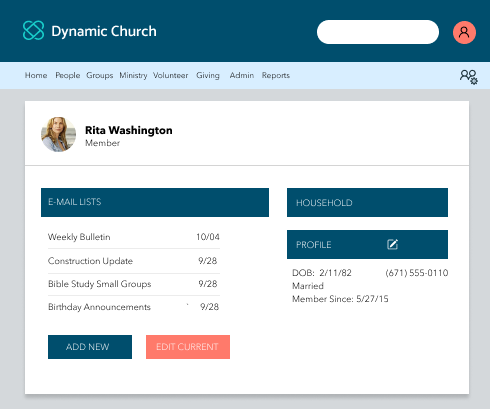
Task: Open the Groups menu
Action: click(x=100, y=75)
